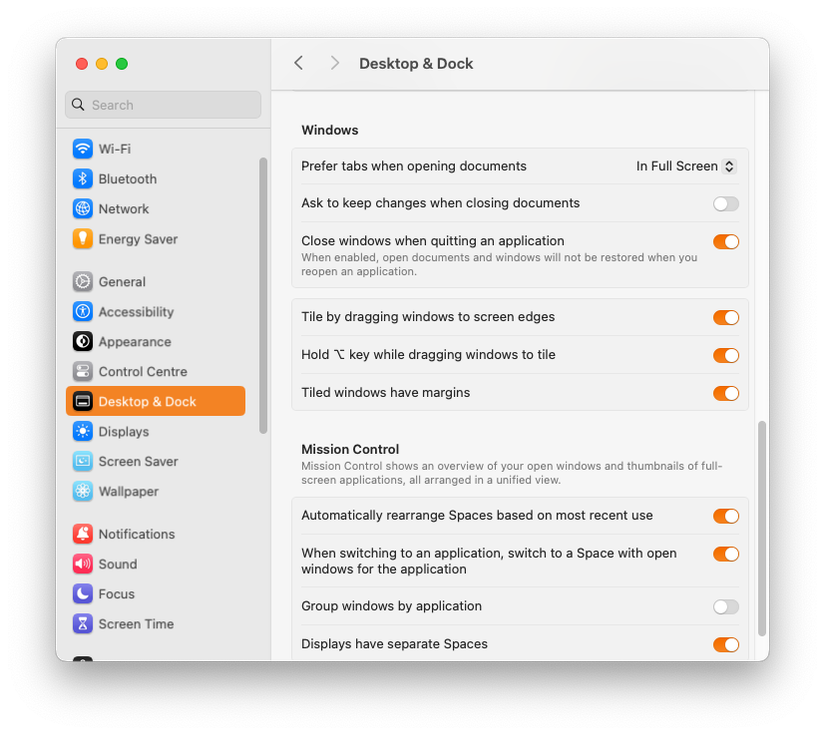The image size is (825, 735).
Task: Click the back navigation chevron
Action: (298, 62)
